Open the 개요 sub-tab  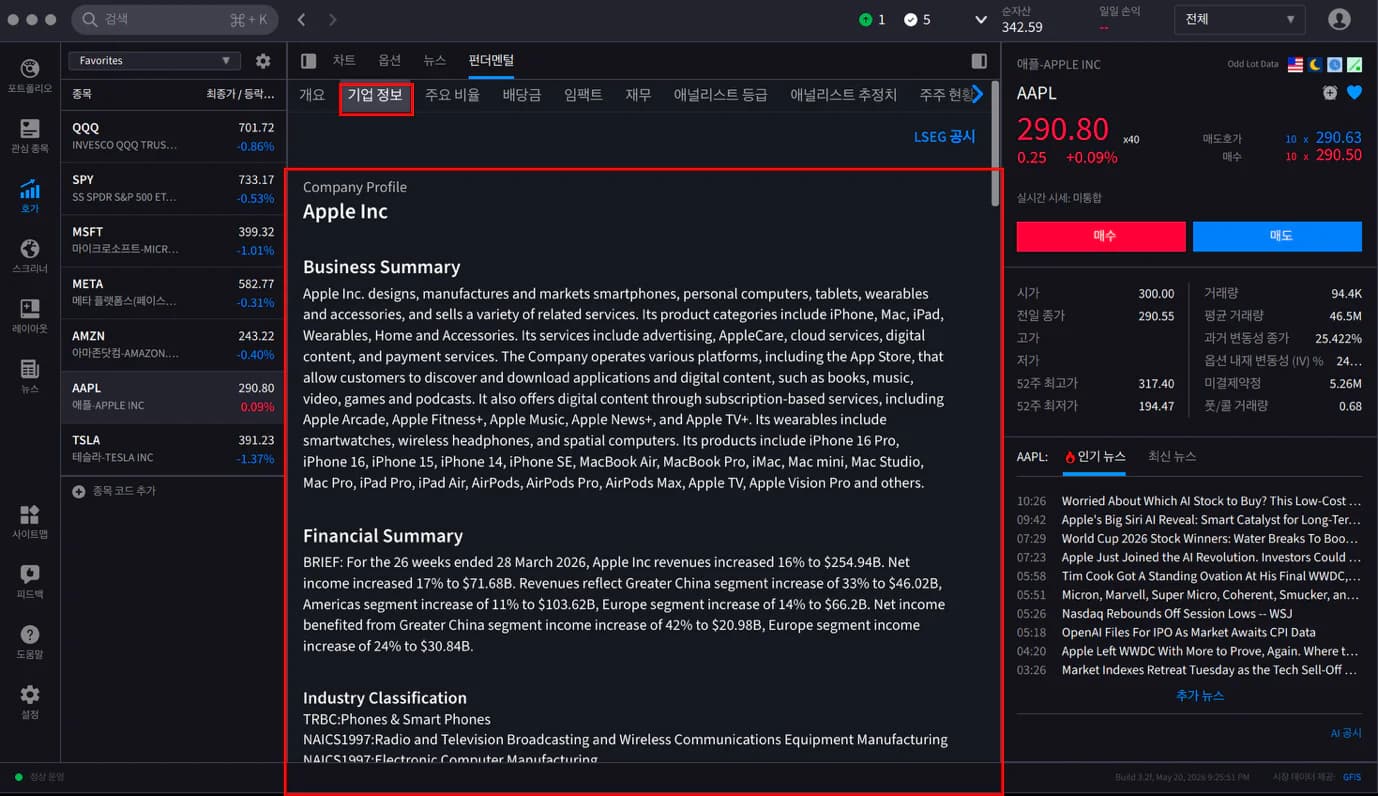click(x=312, y=95)
